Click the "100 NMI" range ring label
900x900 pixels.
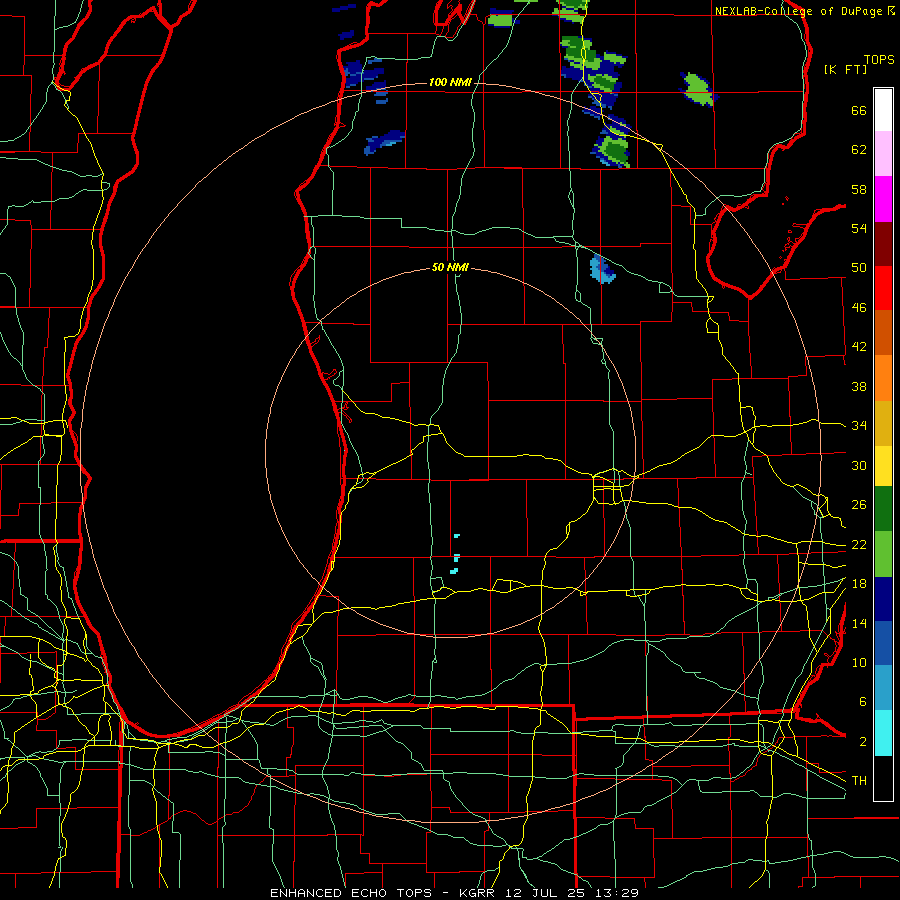tap(450, 83)
